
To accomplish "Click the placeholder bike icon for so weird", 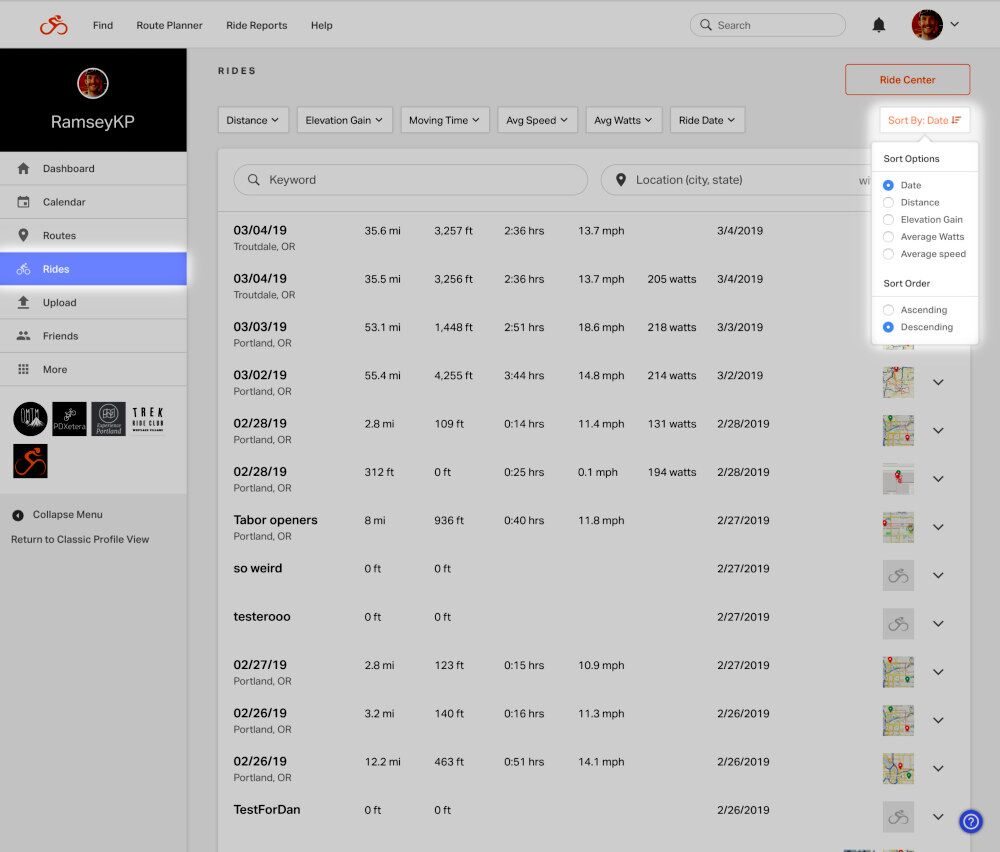I will coord(898,576).
